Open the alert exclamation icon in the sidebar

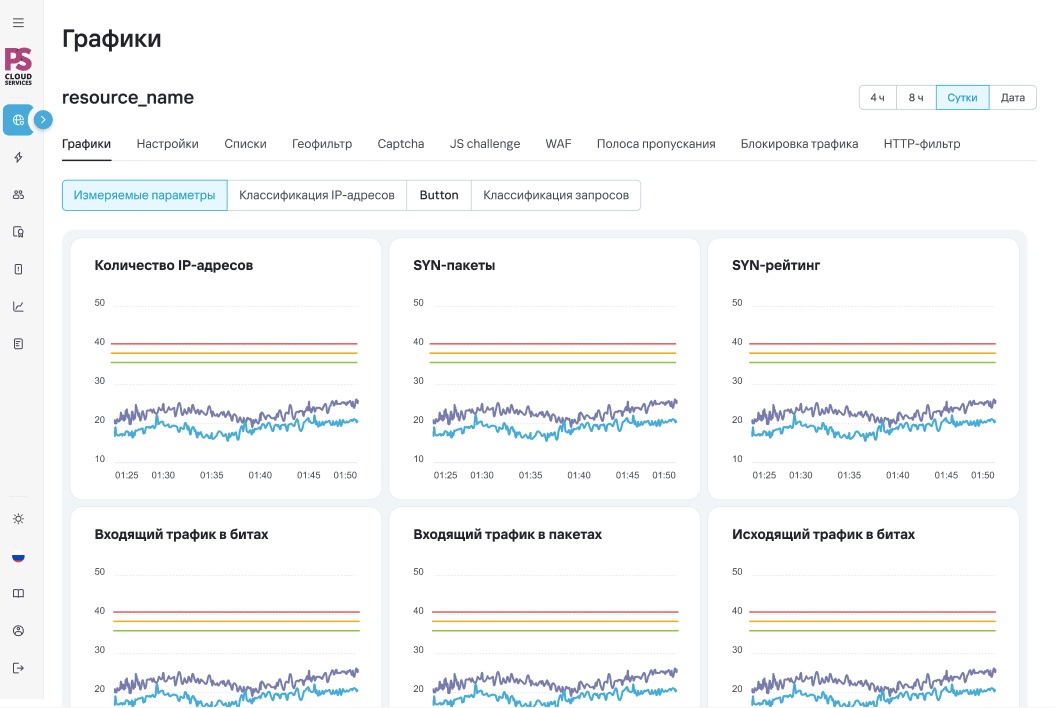[x=18, y=269]
